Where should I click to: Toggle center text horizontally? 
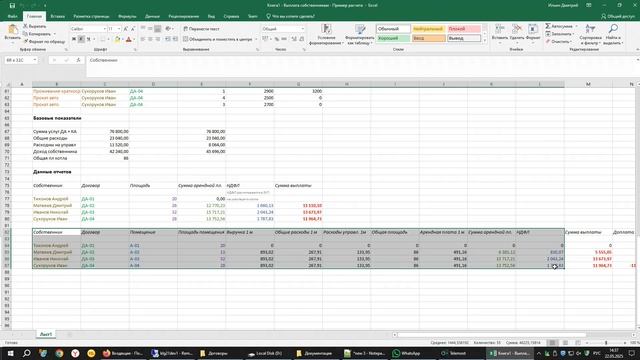(150, 39)
